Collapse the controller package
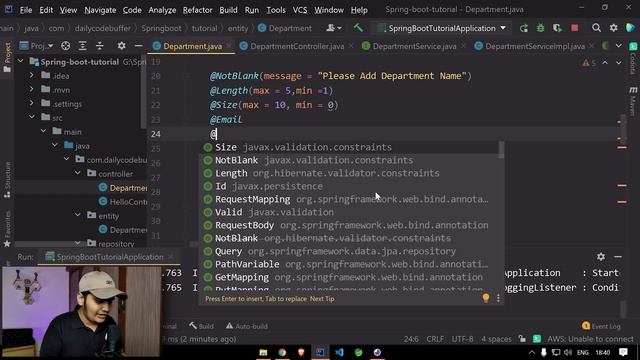640x360 pixels. (78, 173)
